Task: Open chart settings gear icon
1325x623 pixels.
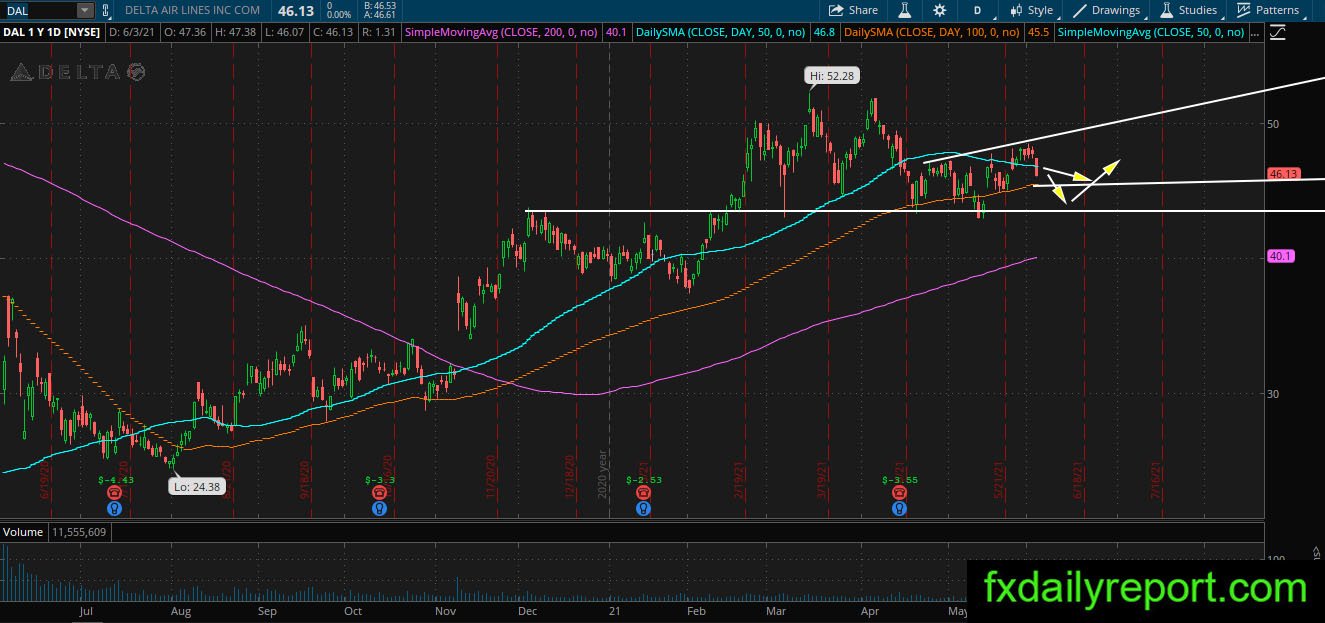Action: click(939, 10)
